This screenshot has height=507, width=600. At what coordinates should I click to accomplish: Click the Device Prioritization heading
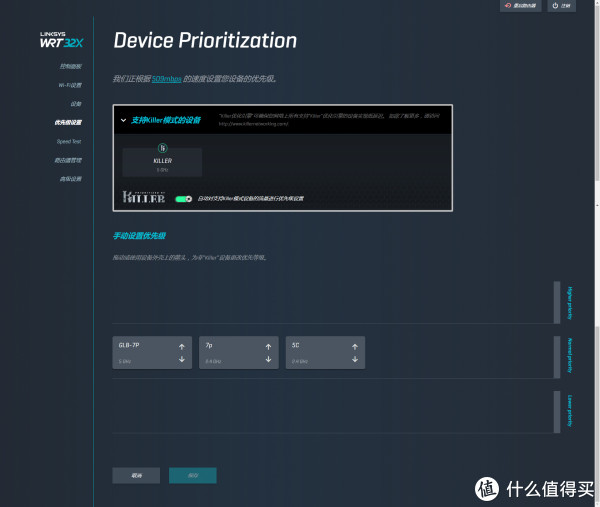pyautogui.click(x=205, y=41)
